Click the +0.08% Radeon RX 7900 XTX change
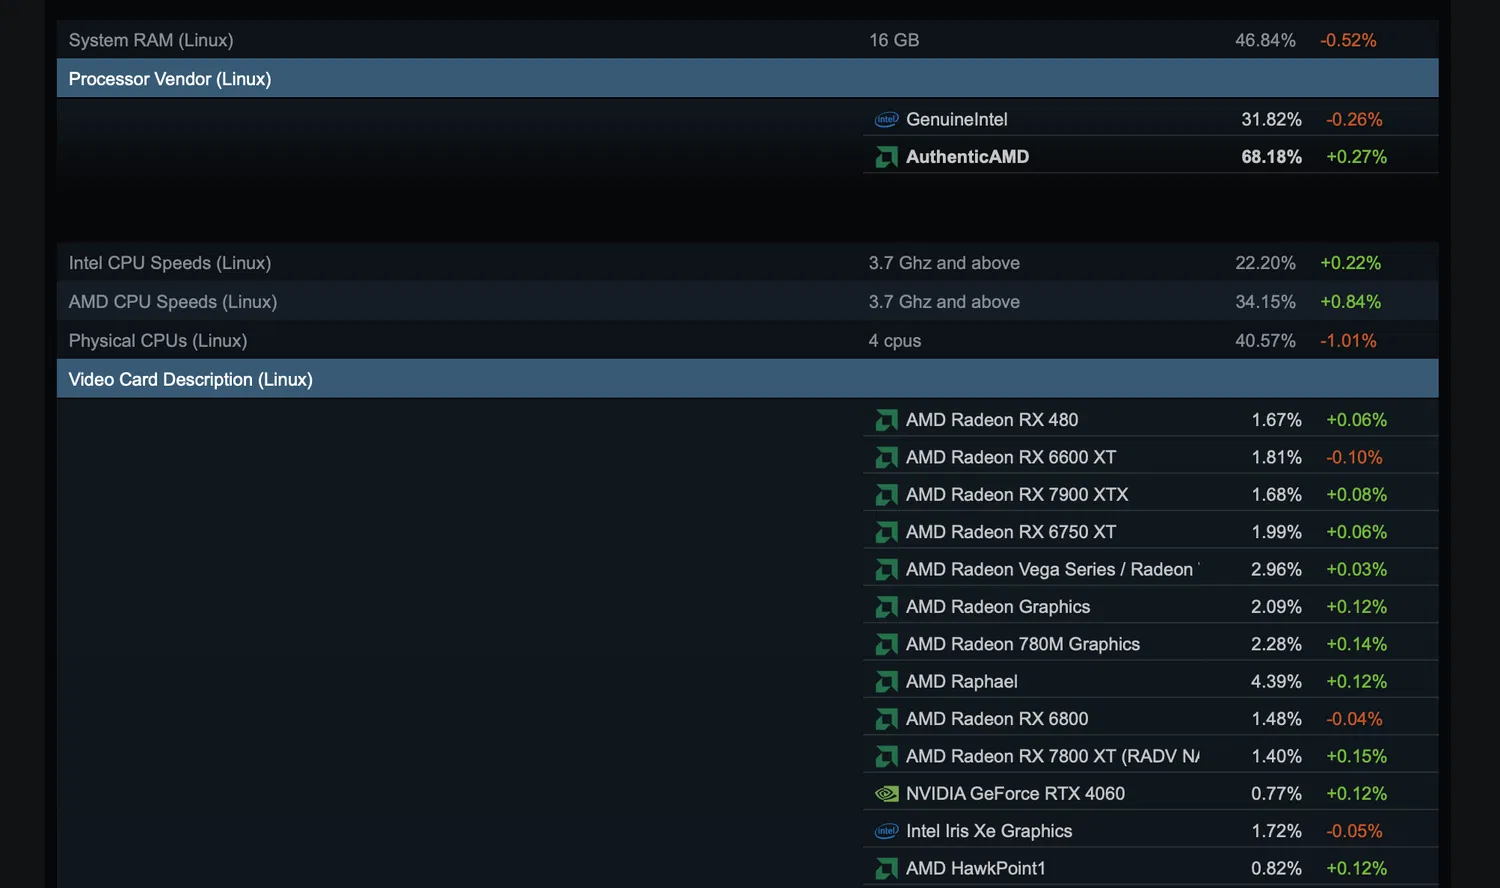Screen dimensions: 1500x888 1356,495
